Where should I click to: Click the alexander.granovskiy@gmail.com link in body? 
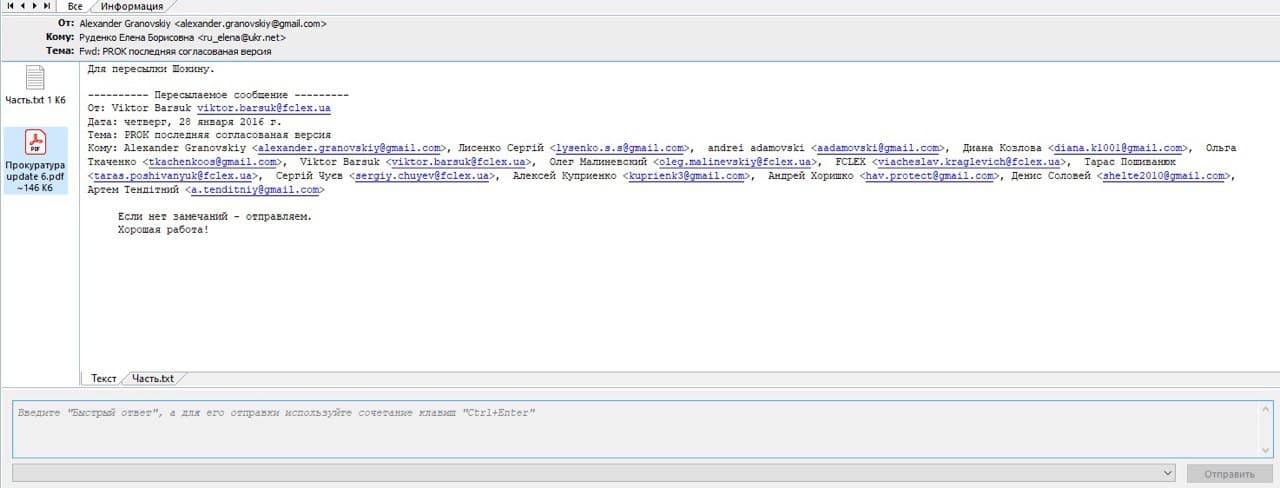point(350,148)
